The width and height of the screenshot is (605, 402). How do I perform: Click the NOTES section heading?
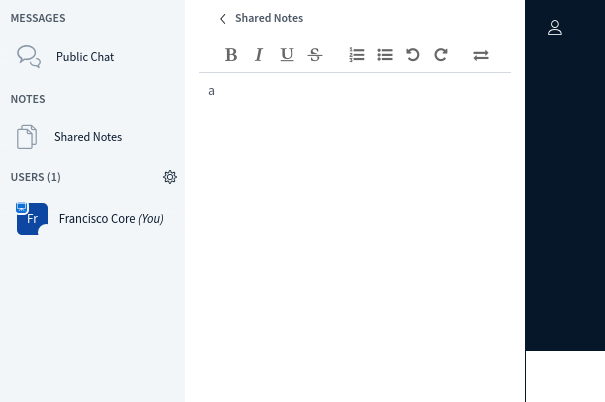(x=28, y=99)
